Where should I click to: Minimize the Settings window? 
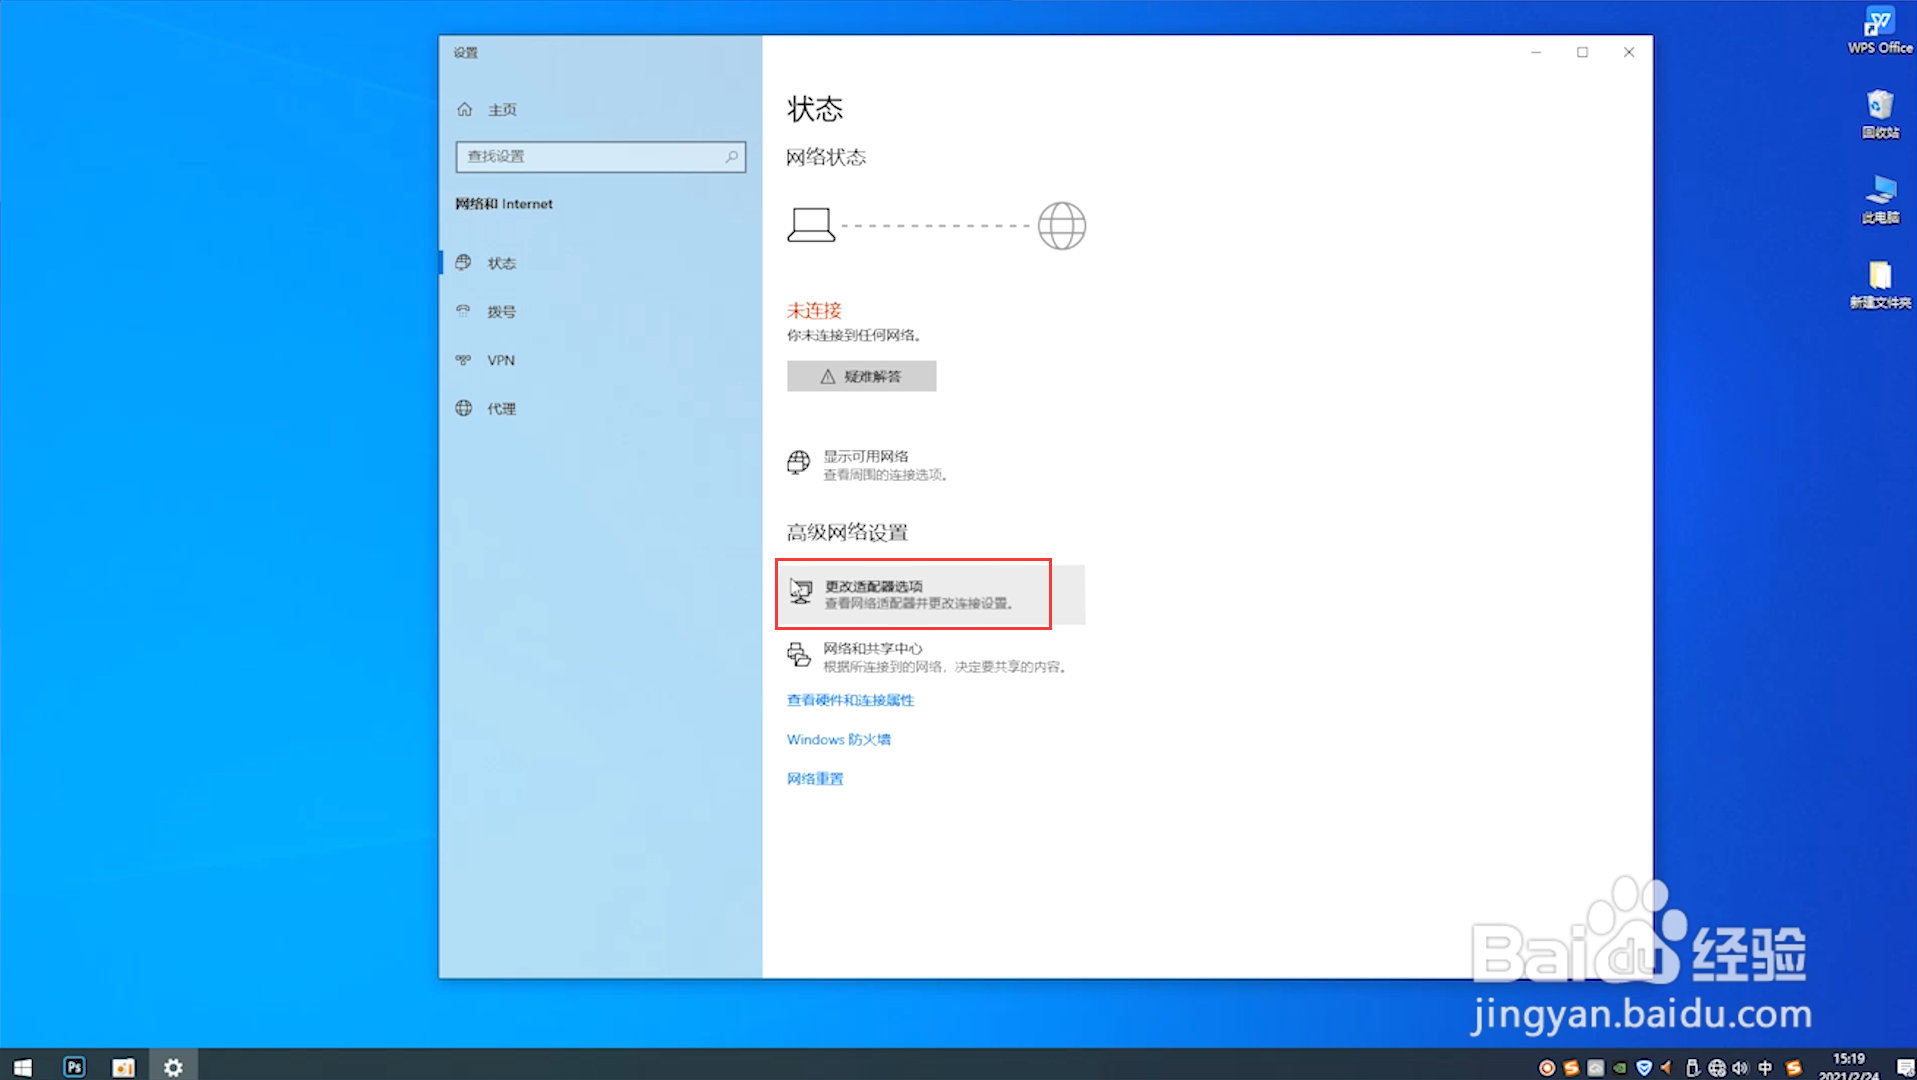(x=1536, y=52)
